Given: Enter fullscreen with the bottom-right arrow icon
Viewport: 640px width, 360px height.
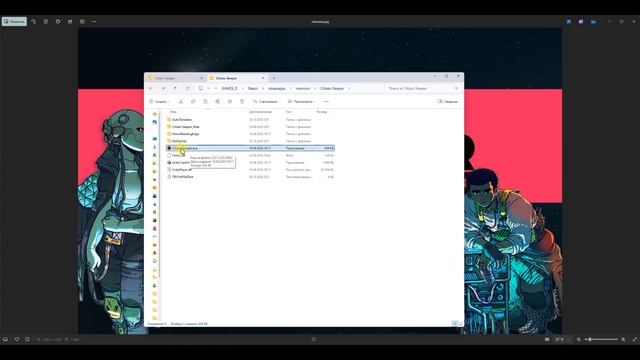Looking at the screenshot, I should click(635, 339).
